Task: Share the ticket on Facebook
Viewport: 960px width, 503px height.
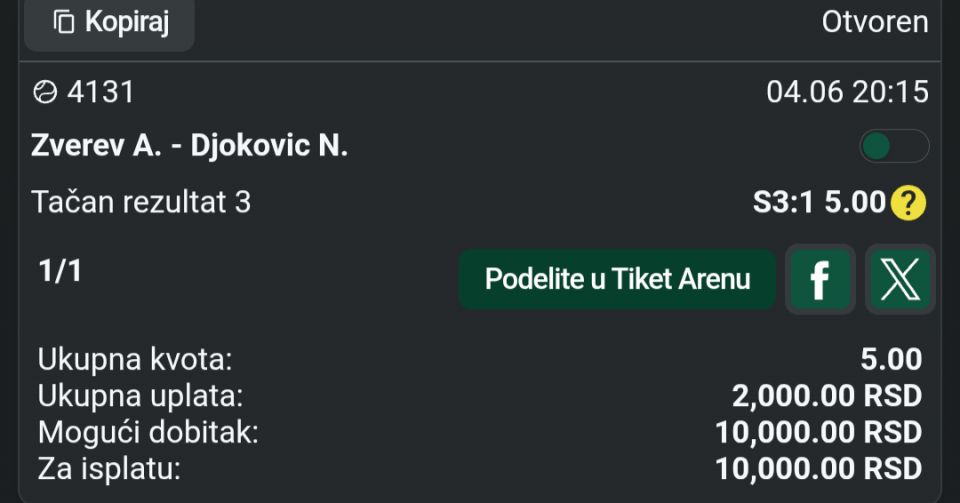Action: click(x=820, y=279)
